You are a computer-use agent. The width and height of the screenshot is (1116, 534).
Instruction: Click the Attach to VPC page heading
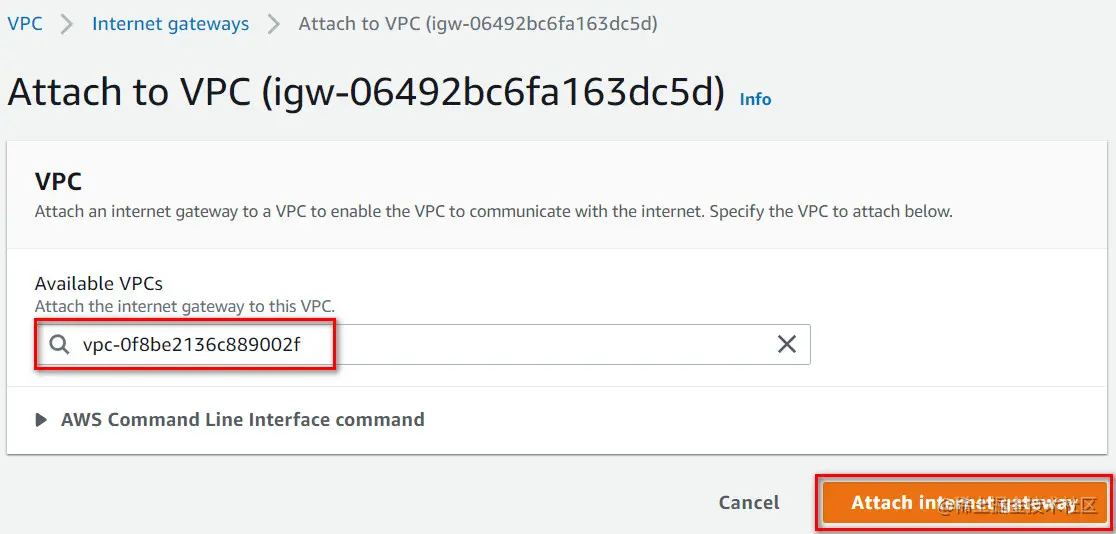tap(366, 92)
